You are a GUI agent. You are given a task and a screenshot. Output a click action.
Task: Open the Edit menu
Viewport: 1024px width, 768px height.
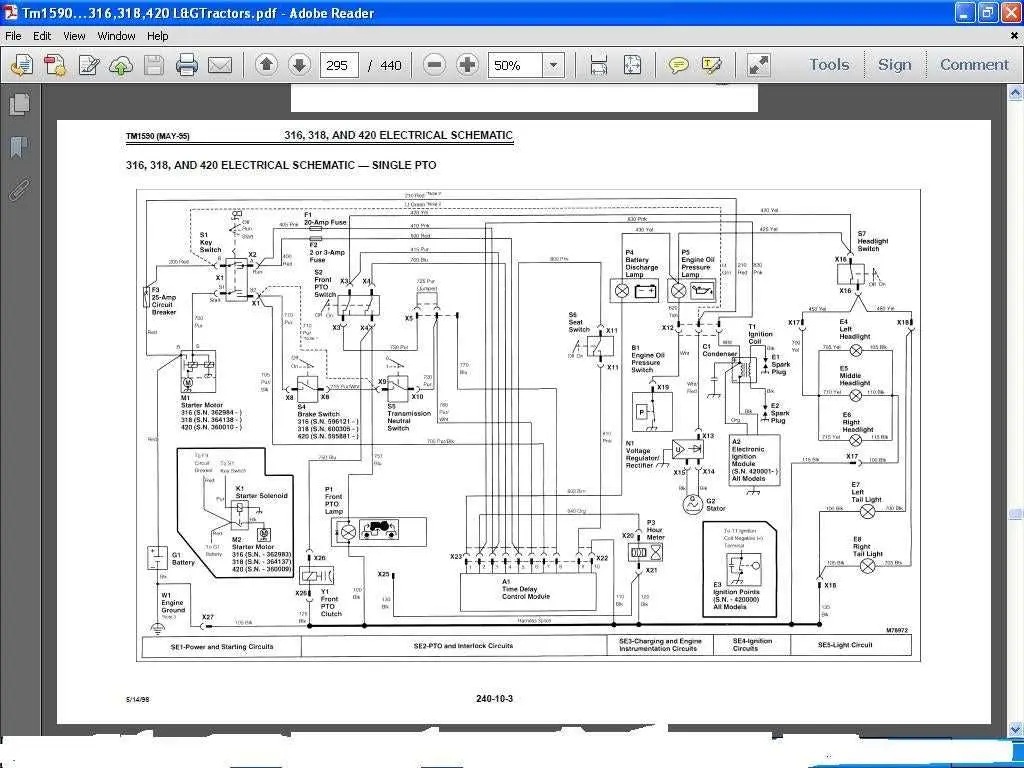click(x=42, y=36)
